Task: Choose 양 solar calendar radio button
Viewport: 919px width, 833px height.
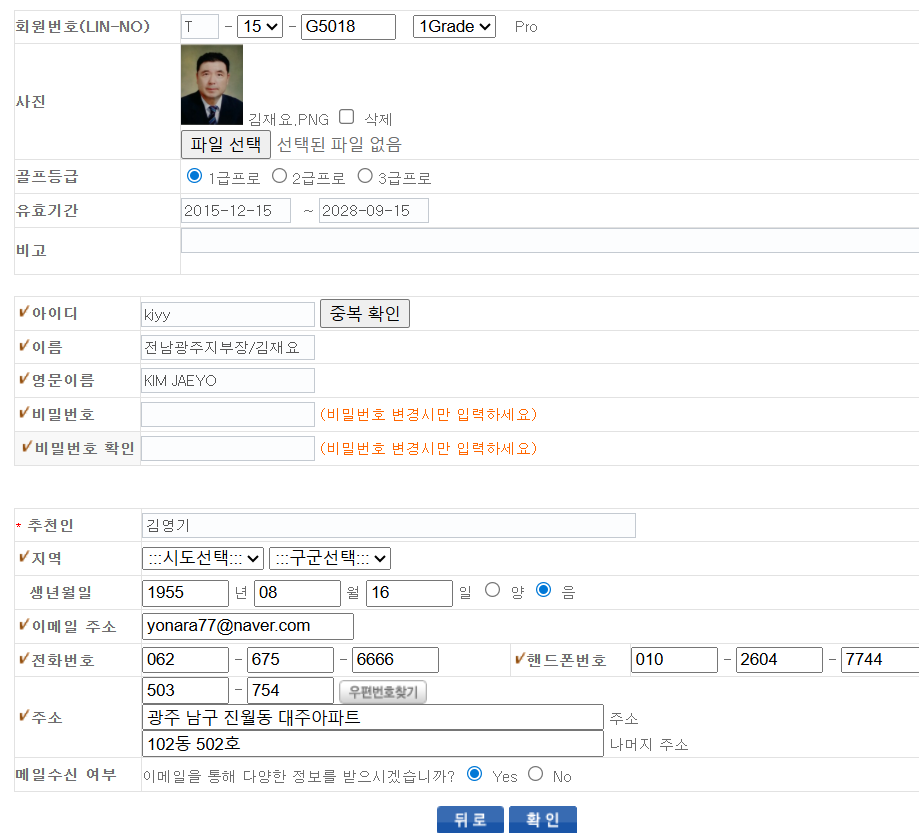Action: (x=492, y=590)
